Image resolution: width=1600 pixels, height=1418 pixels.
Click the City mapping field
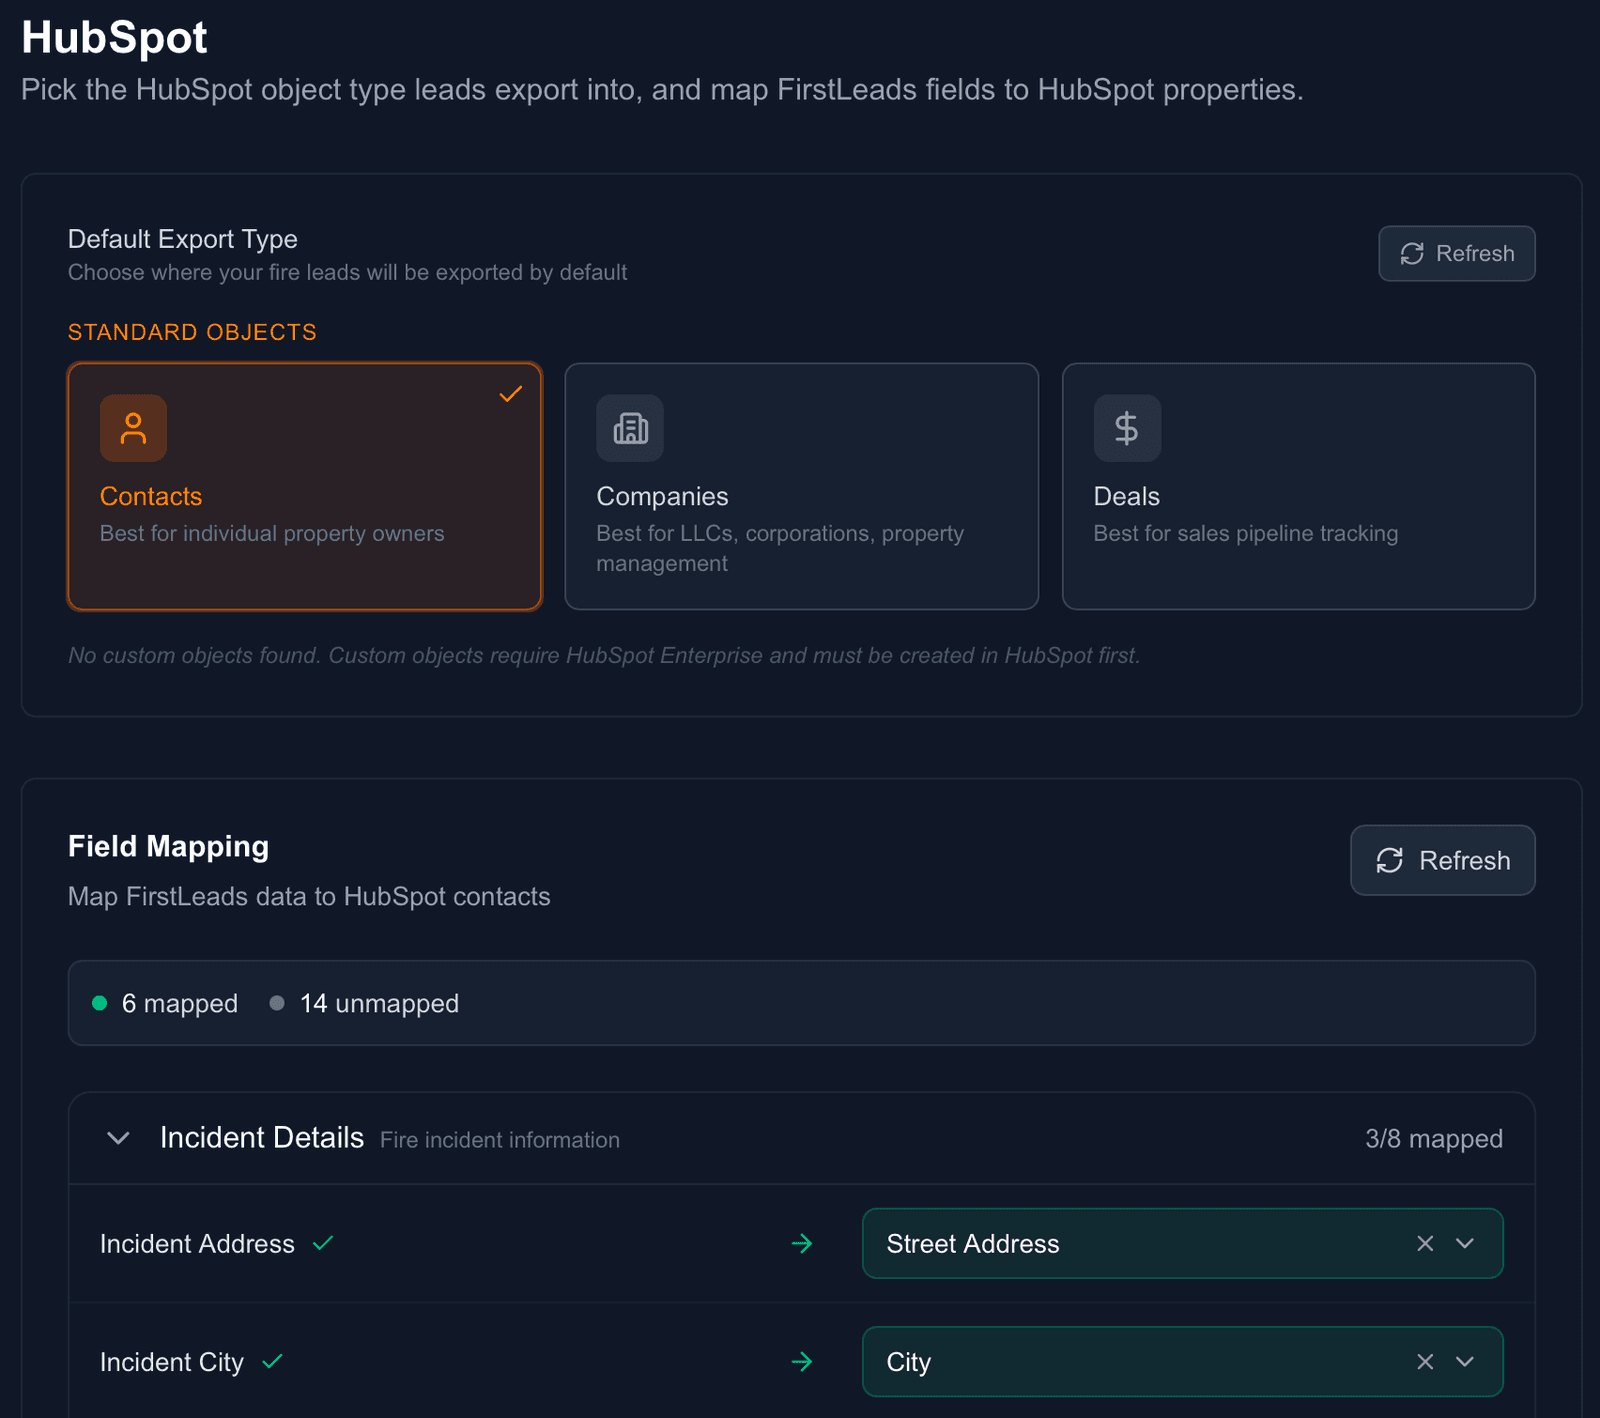click(1183, 1362)
